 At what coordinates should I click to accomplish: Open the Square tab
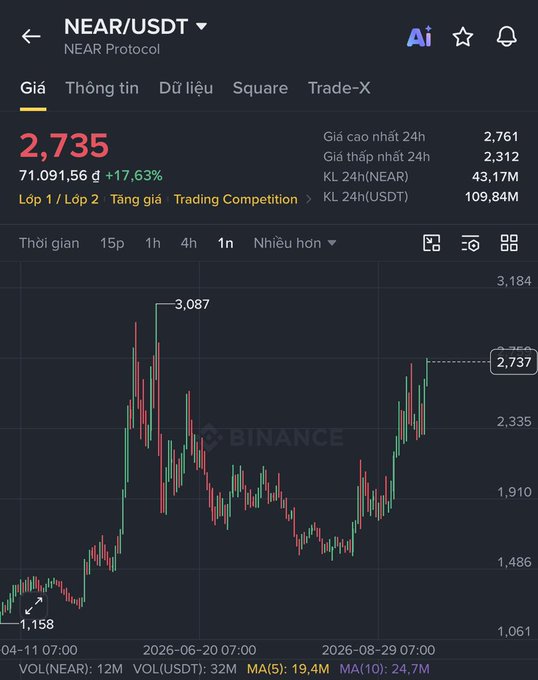(260, 88)
